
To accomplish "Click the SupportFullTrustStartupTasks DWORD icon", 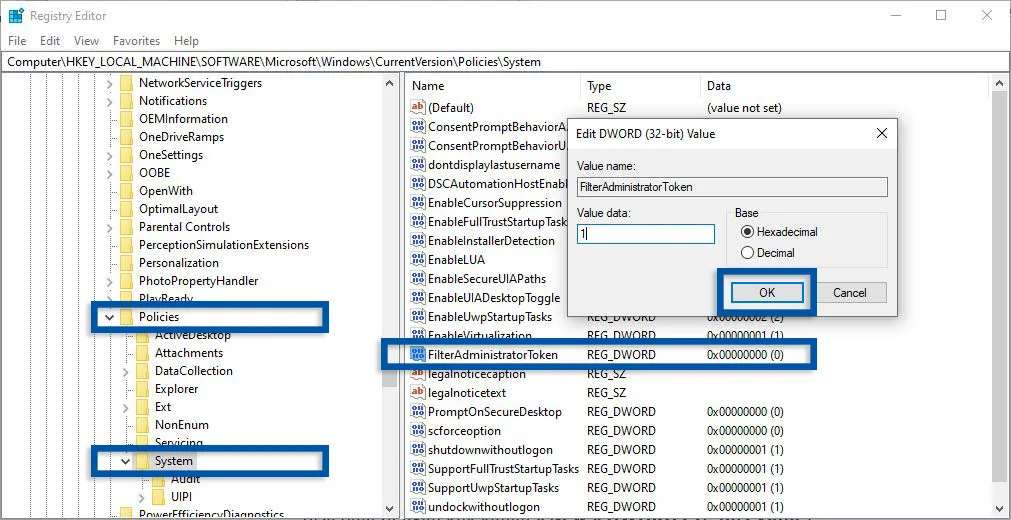I will pos(418,468).
